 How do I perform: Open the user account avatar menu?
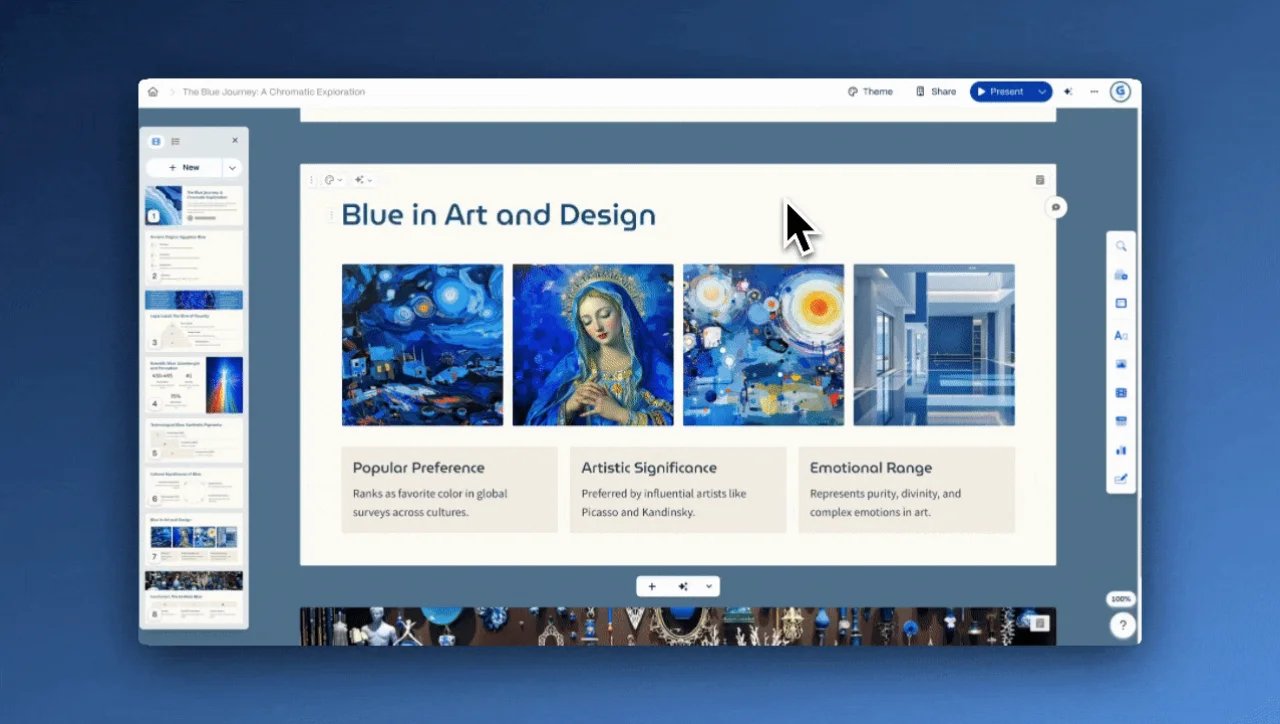[1121, 92]
